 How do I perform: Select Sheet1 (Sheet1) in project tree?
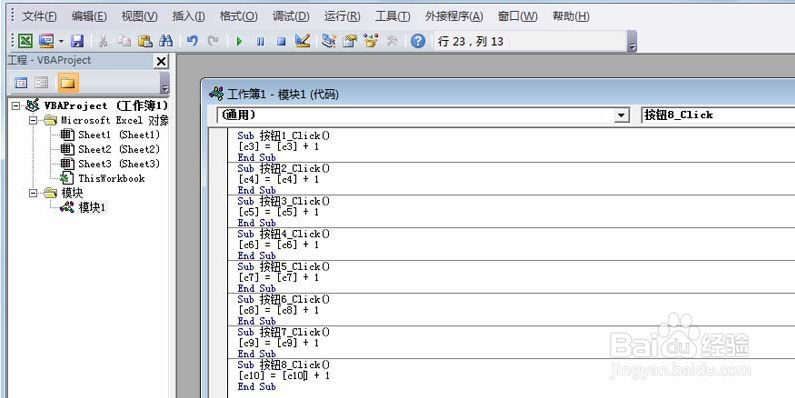119,135
